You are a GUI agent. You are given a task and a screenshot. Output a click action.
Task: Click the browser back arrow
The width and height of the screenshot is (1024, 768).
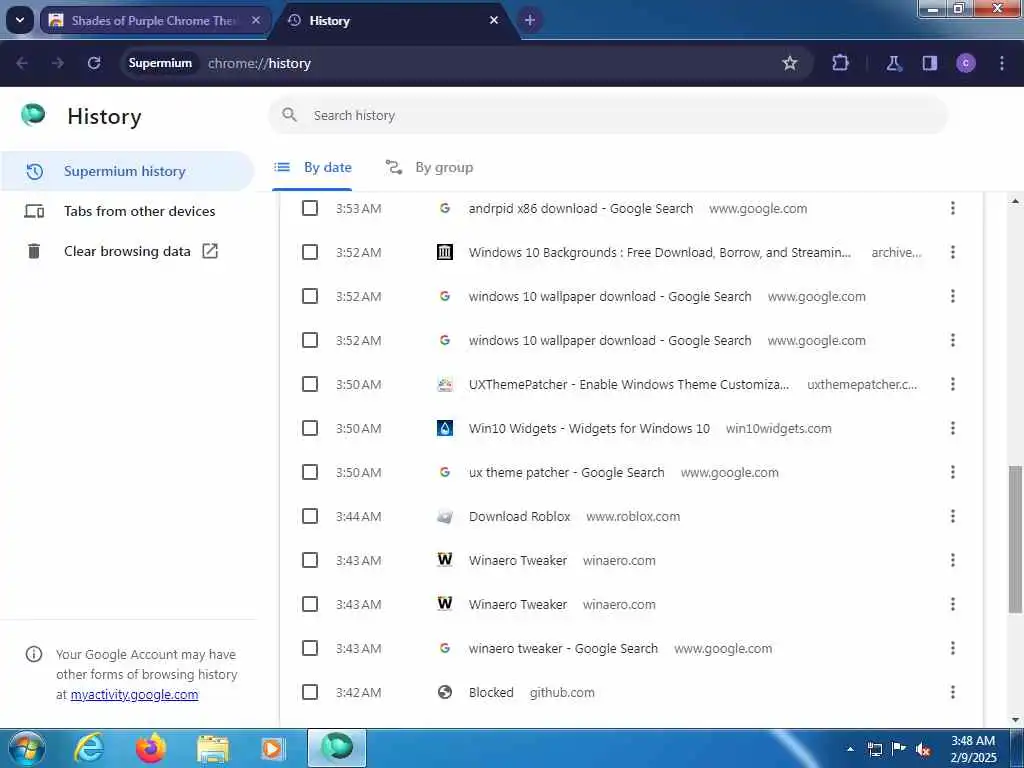click(x=22, y=63)
